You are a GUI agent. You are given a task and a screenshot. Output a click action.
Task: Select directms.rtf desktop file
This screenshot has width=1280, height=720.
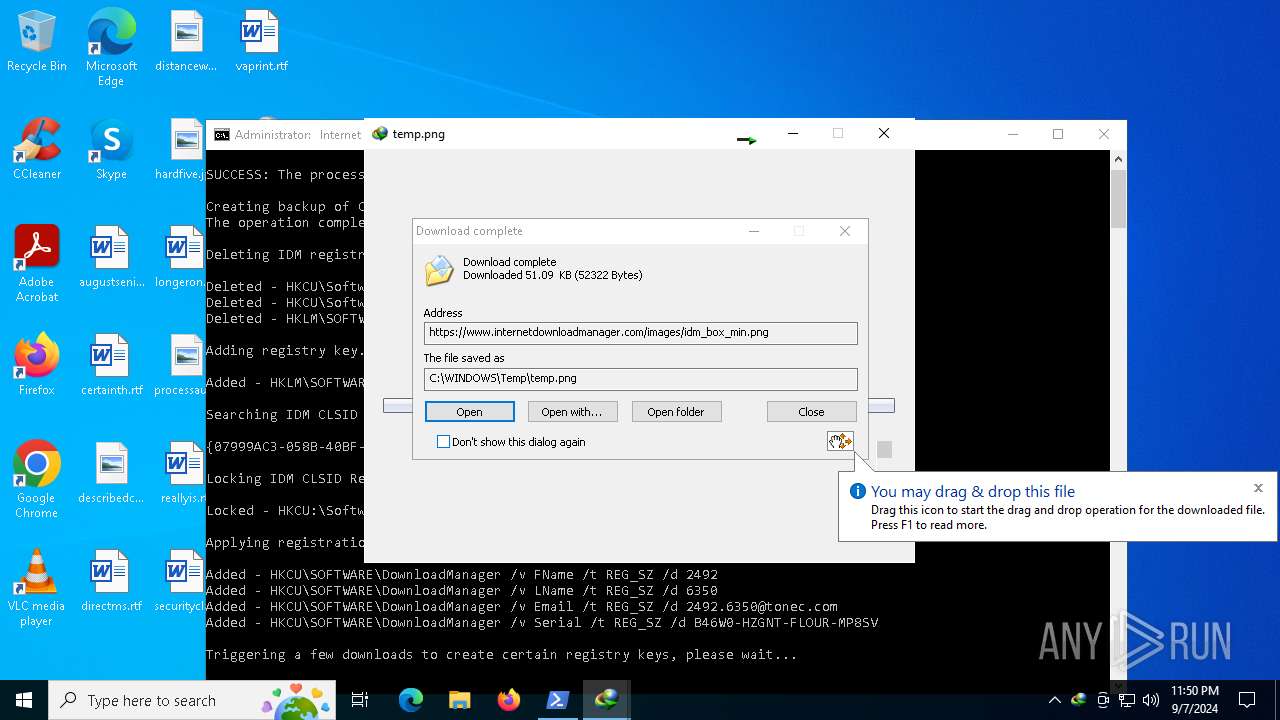(x=111, y=582)
